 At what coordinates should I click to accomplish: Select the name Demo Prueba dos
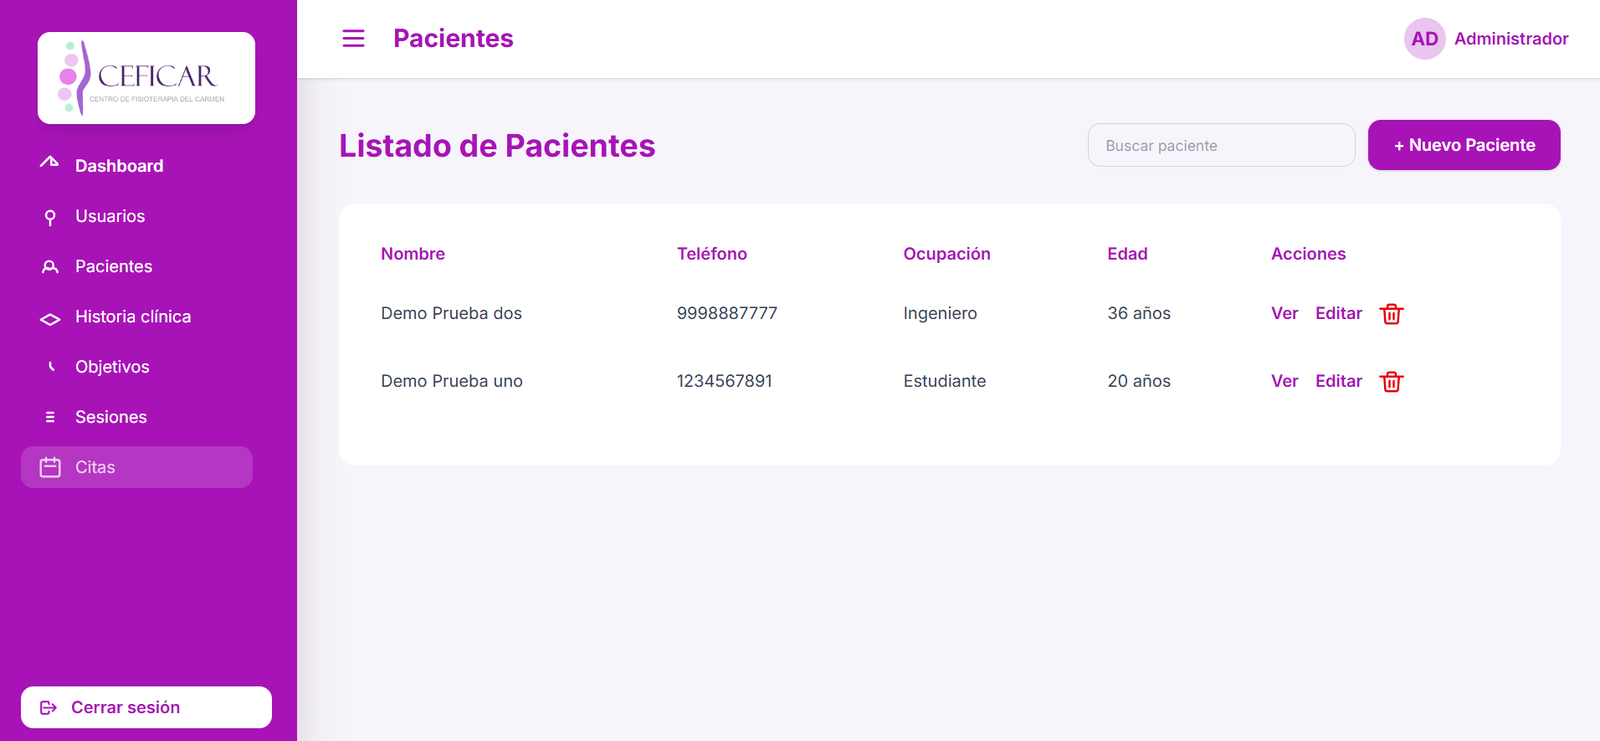click(x=451, y=313)
